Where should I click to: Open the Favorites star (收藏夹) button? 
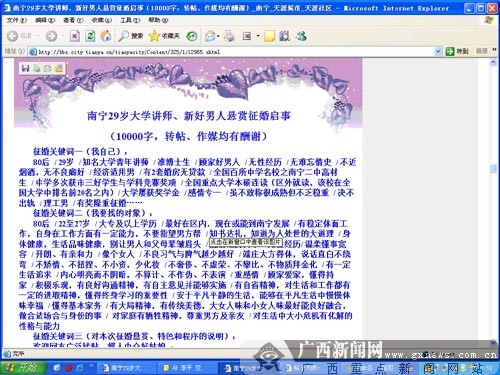coord(164,36)
